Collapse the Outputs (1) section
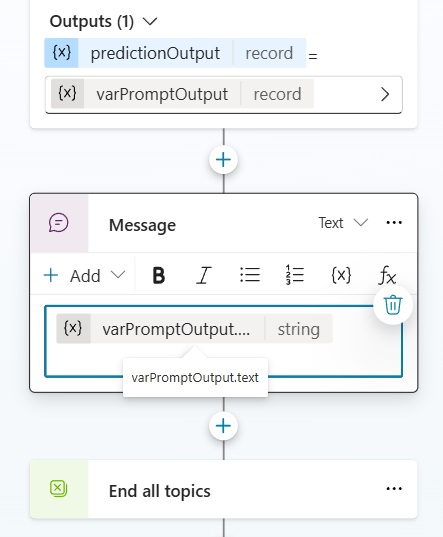 [x=150, y=22]
